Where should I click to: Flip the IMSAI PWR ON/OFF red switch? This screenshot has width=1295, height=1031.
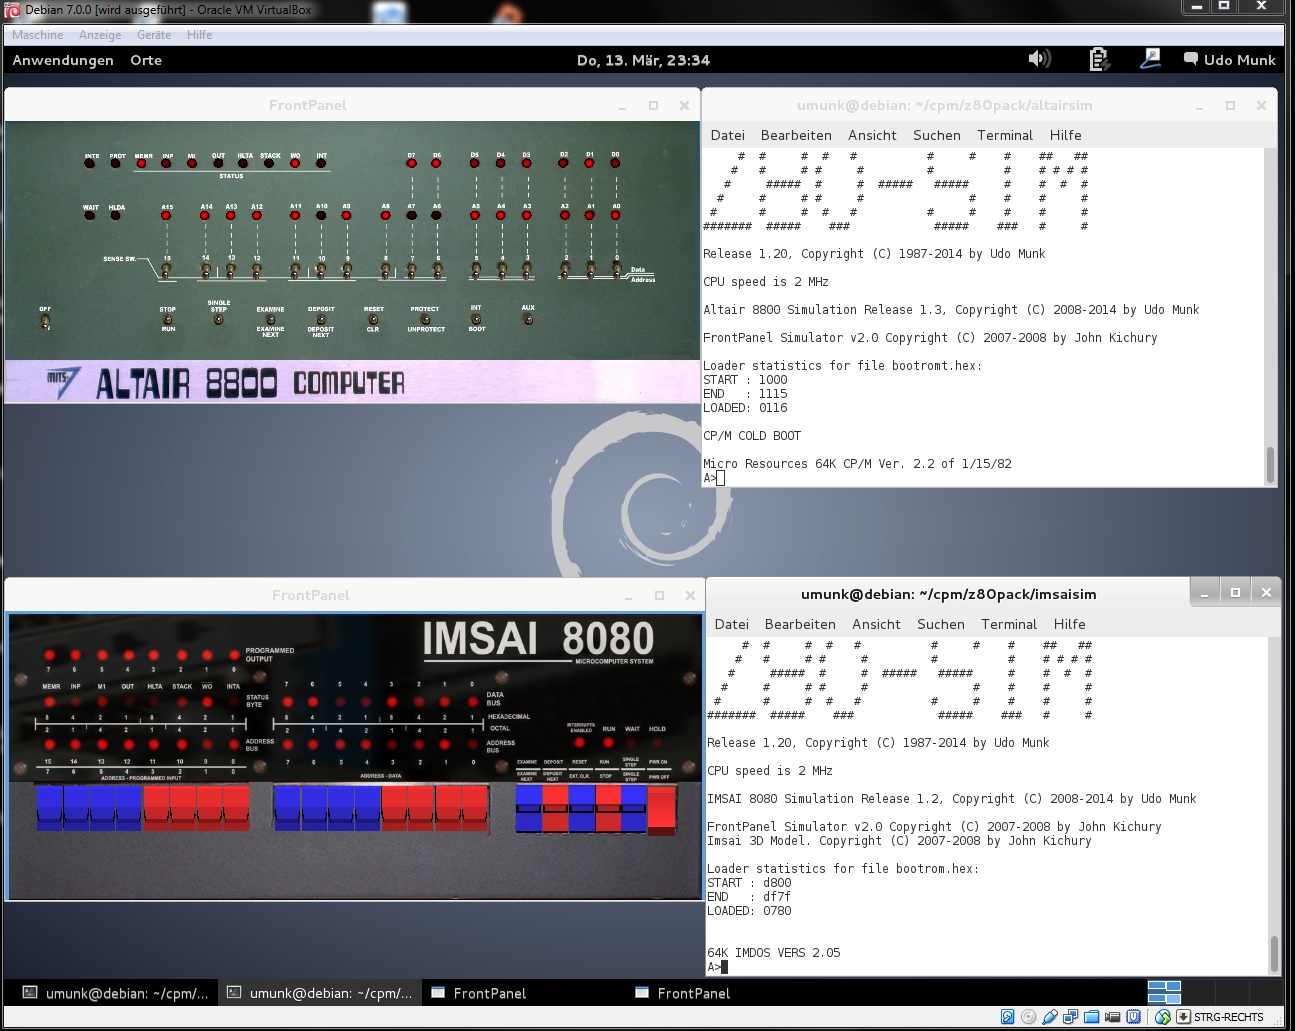click(x=661, y=810)
